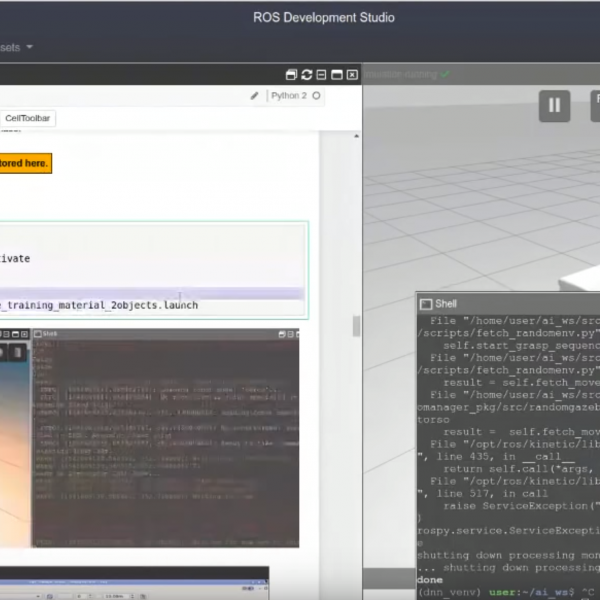600x600 pixels.
Task: Close the notebook panel
Action: coord(352,75)
